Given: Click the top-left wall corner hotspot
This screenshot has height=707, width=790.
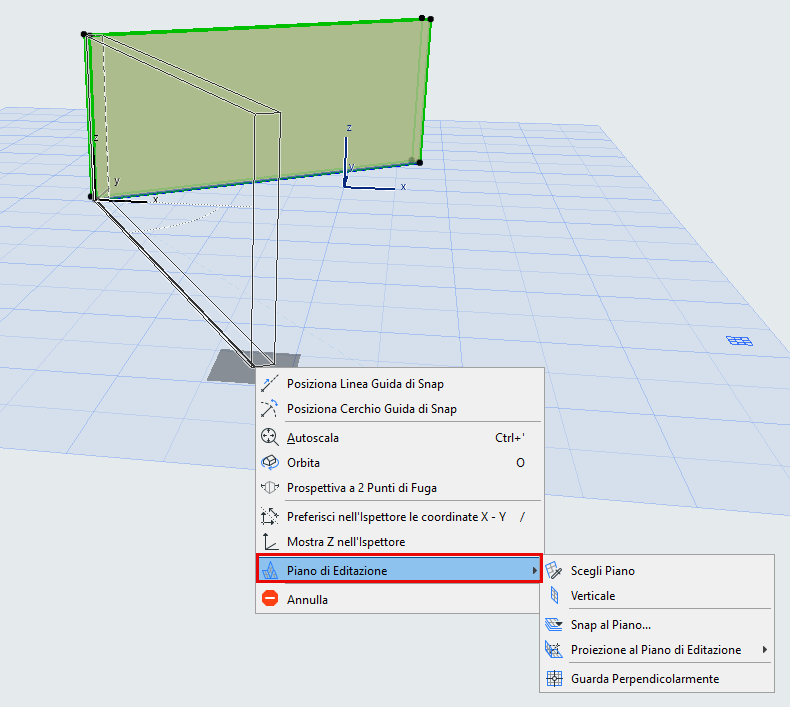Looking at the screenshot, I should tap(84, 34).
